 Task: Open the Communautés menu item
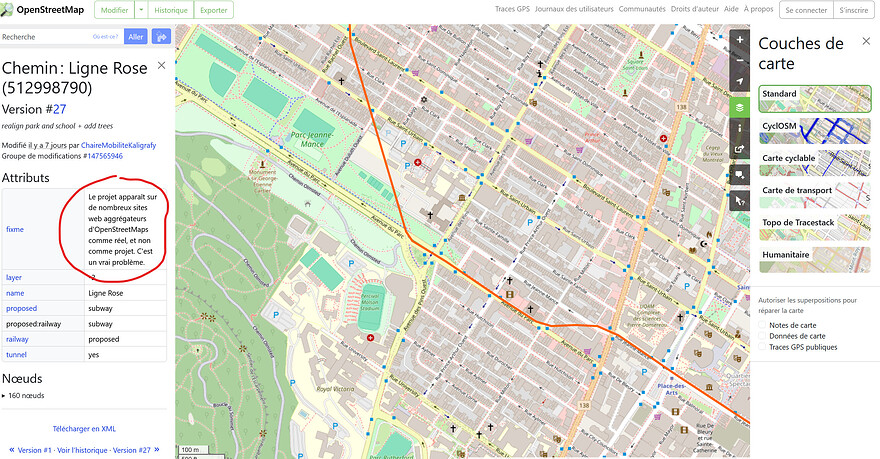pos(642,9)
